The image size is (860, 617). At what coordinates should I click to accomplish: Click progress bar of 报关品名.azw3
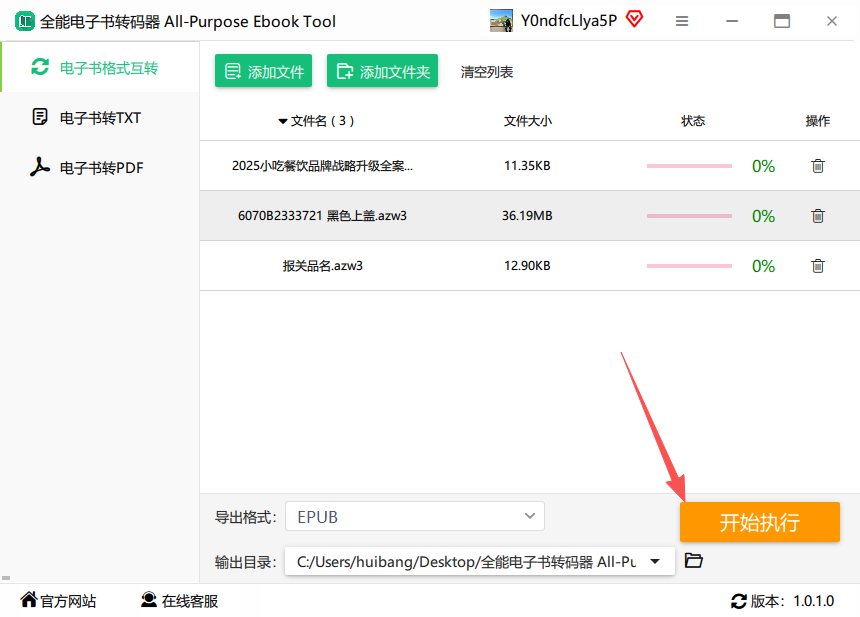coord(689,266)
